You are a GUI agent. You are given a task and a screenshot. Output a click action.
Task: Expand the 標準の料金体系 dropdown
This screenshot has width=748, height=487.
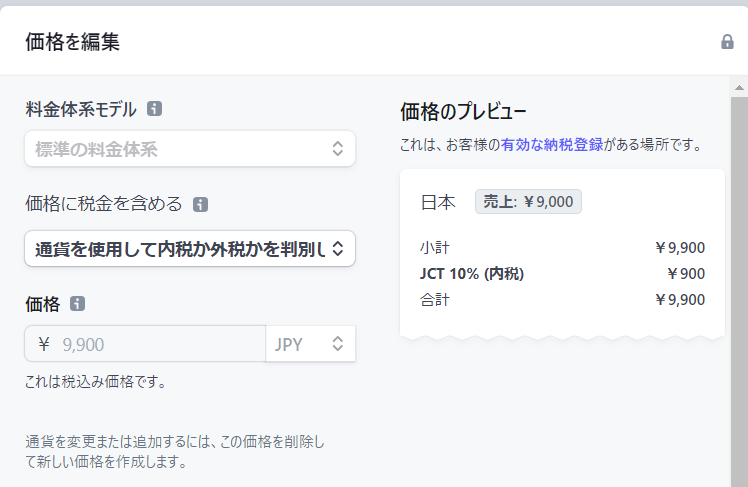[x=190, y=150]
